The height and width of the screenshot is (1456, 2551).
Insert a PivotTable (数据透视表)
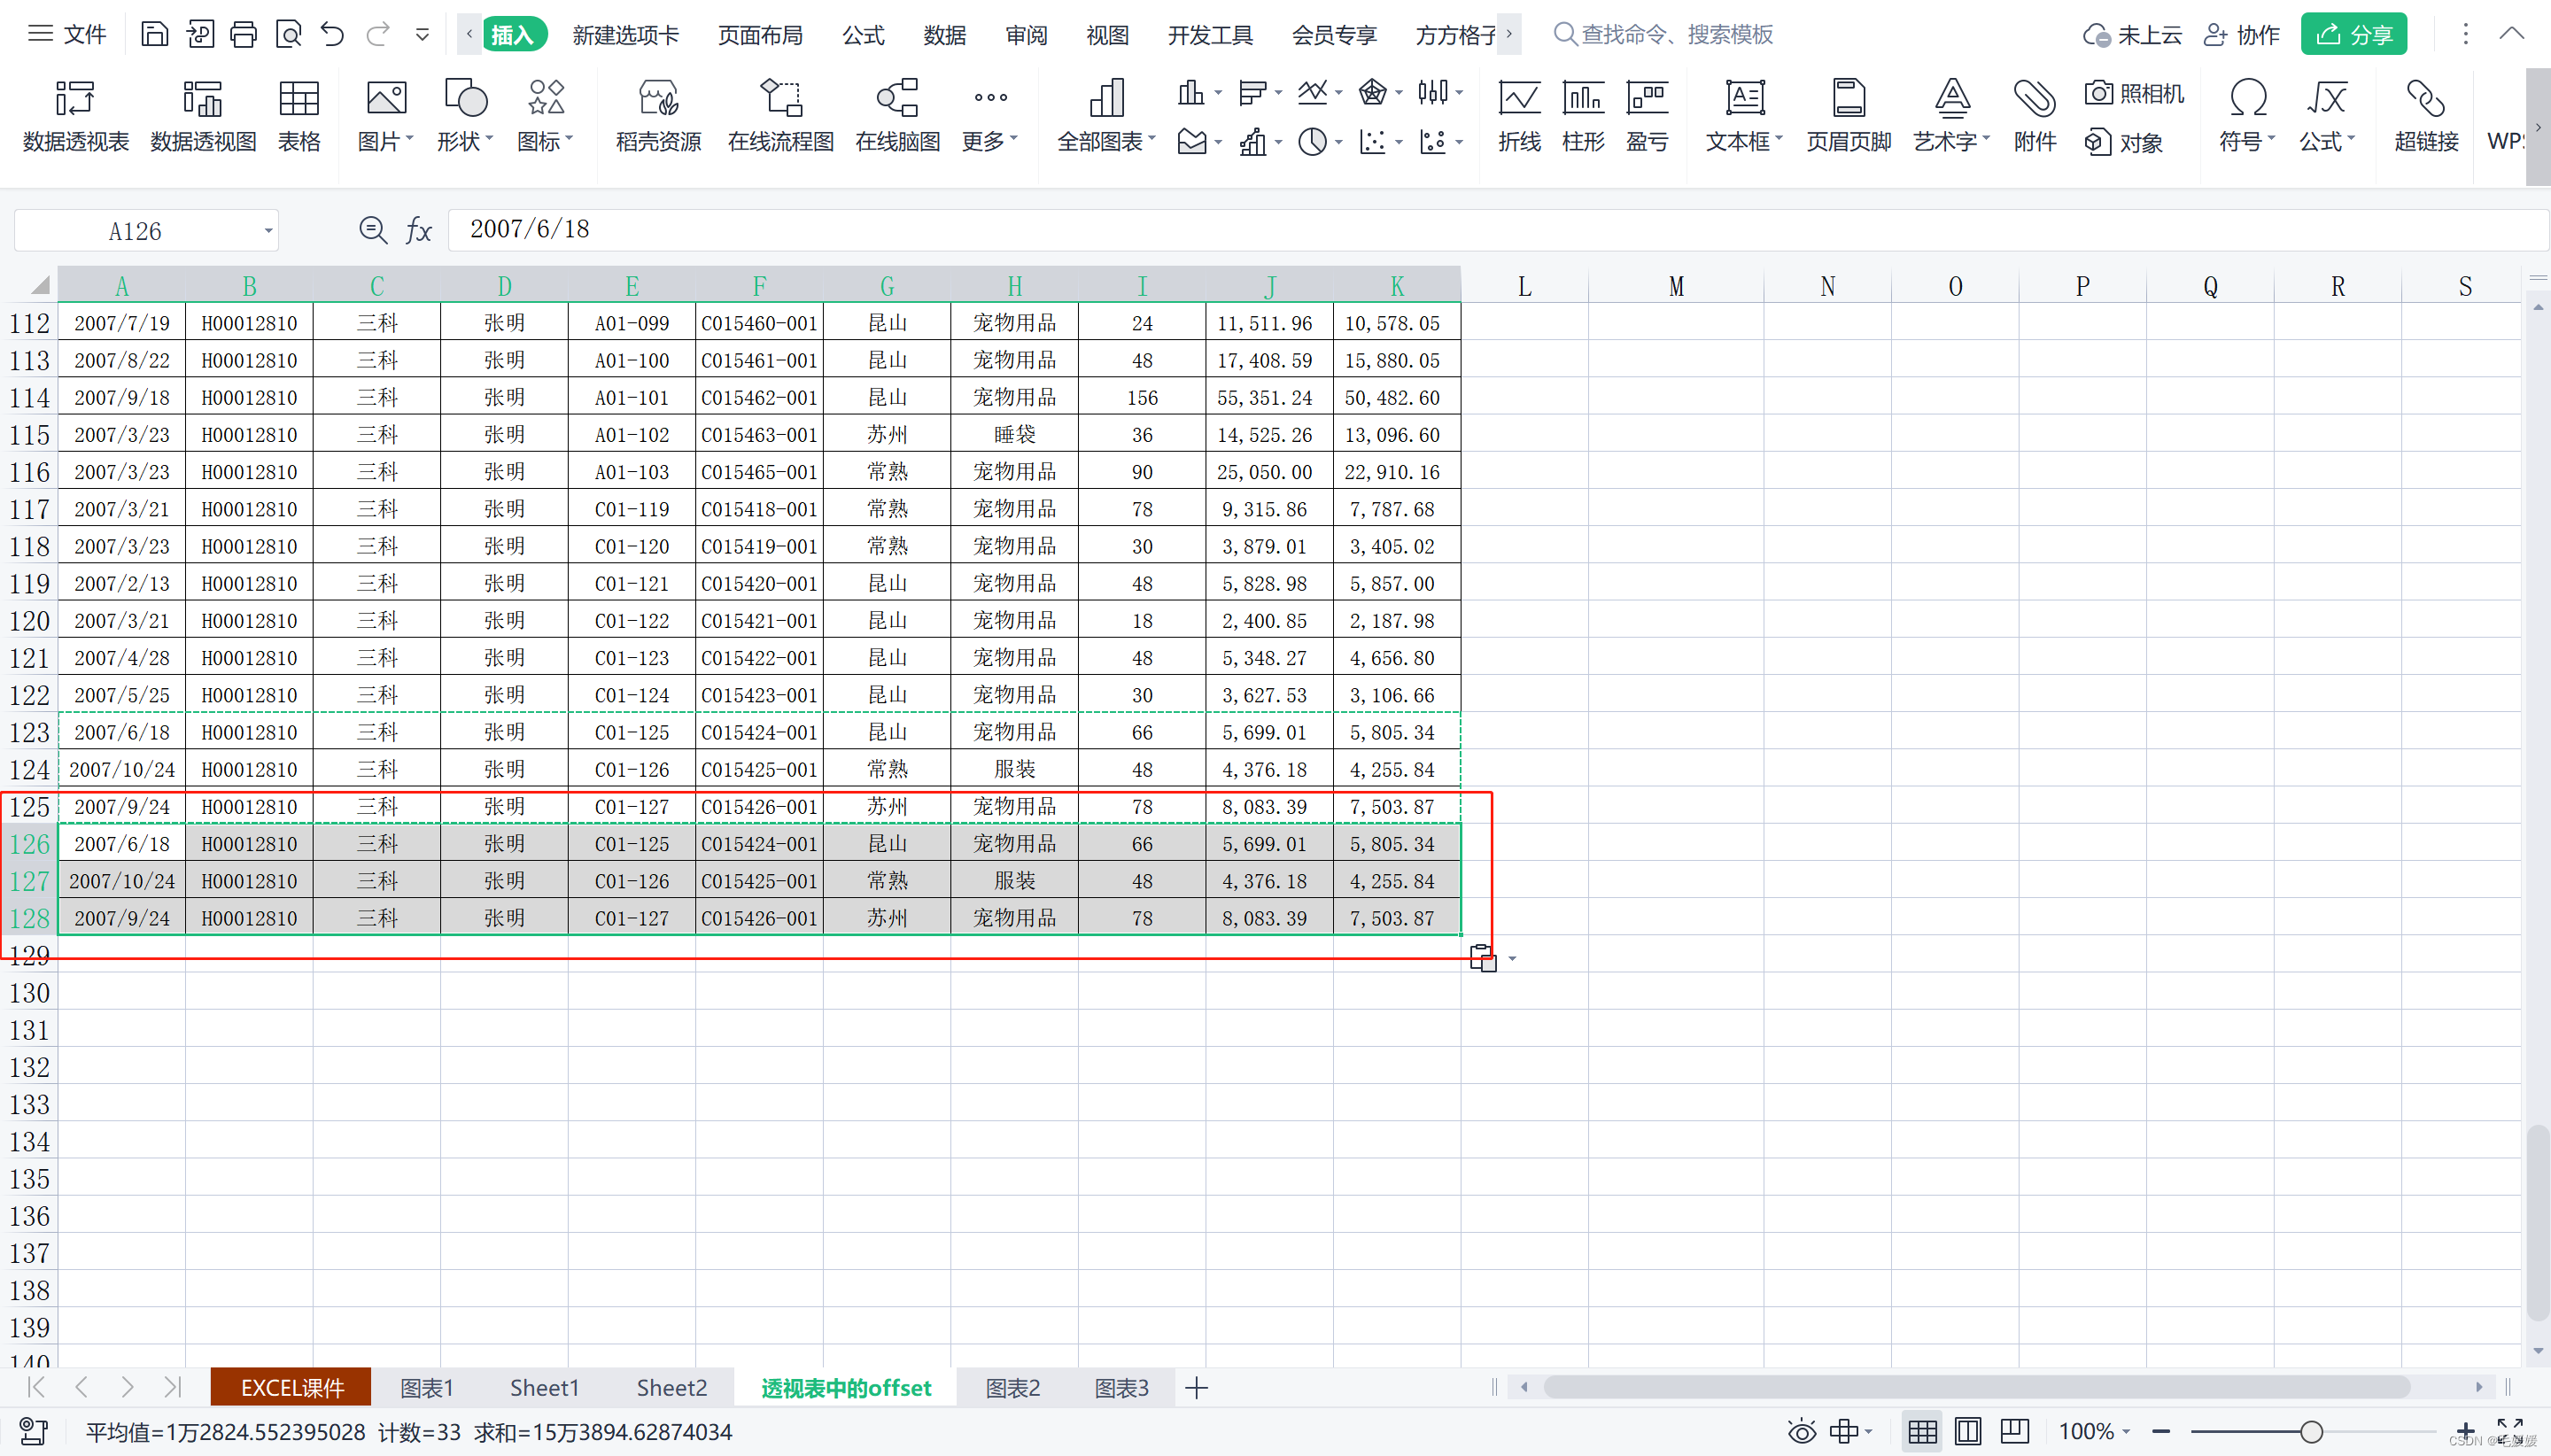tap(76, 116)
